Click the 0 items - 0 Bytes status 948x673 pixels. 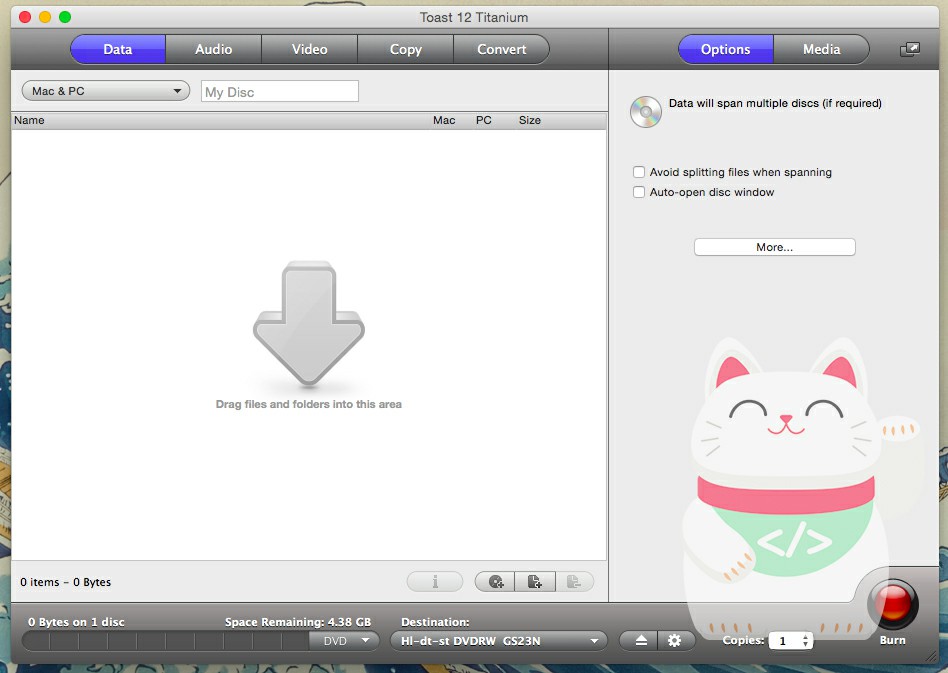click(x=65, y=582)
